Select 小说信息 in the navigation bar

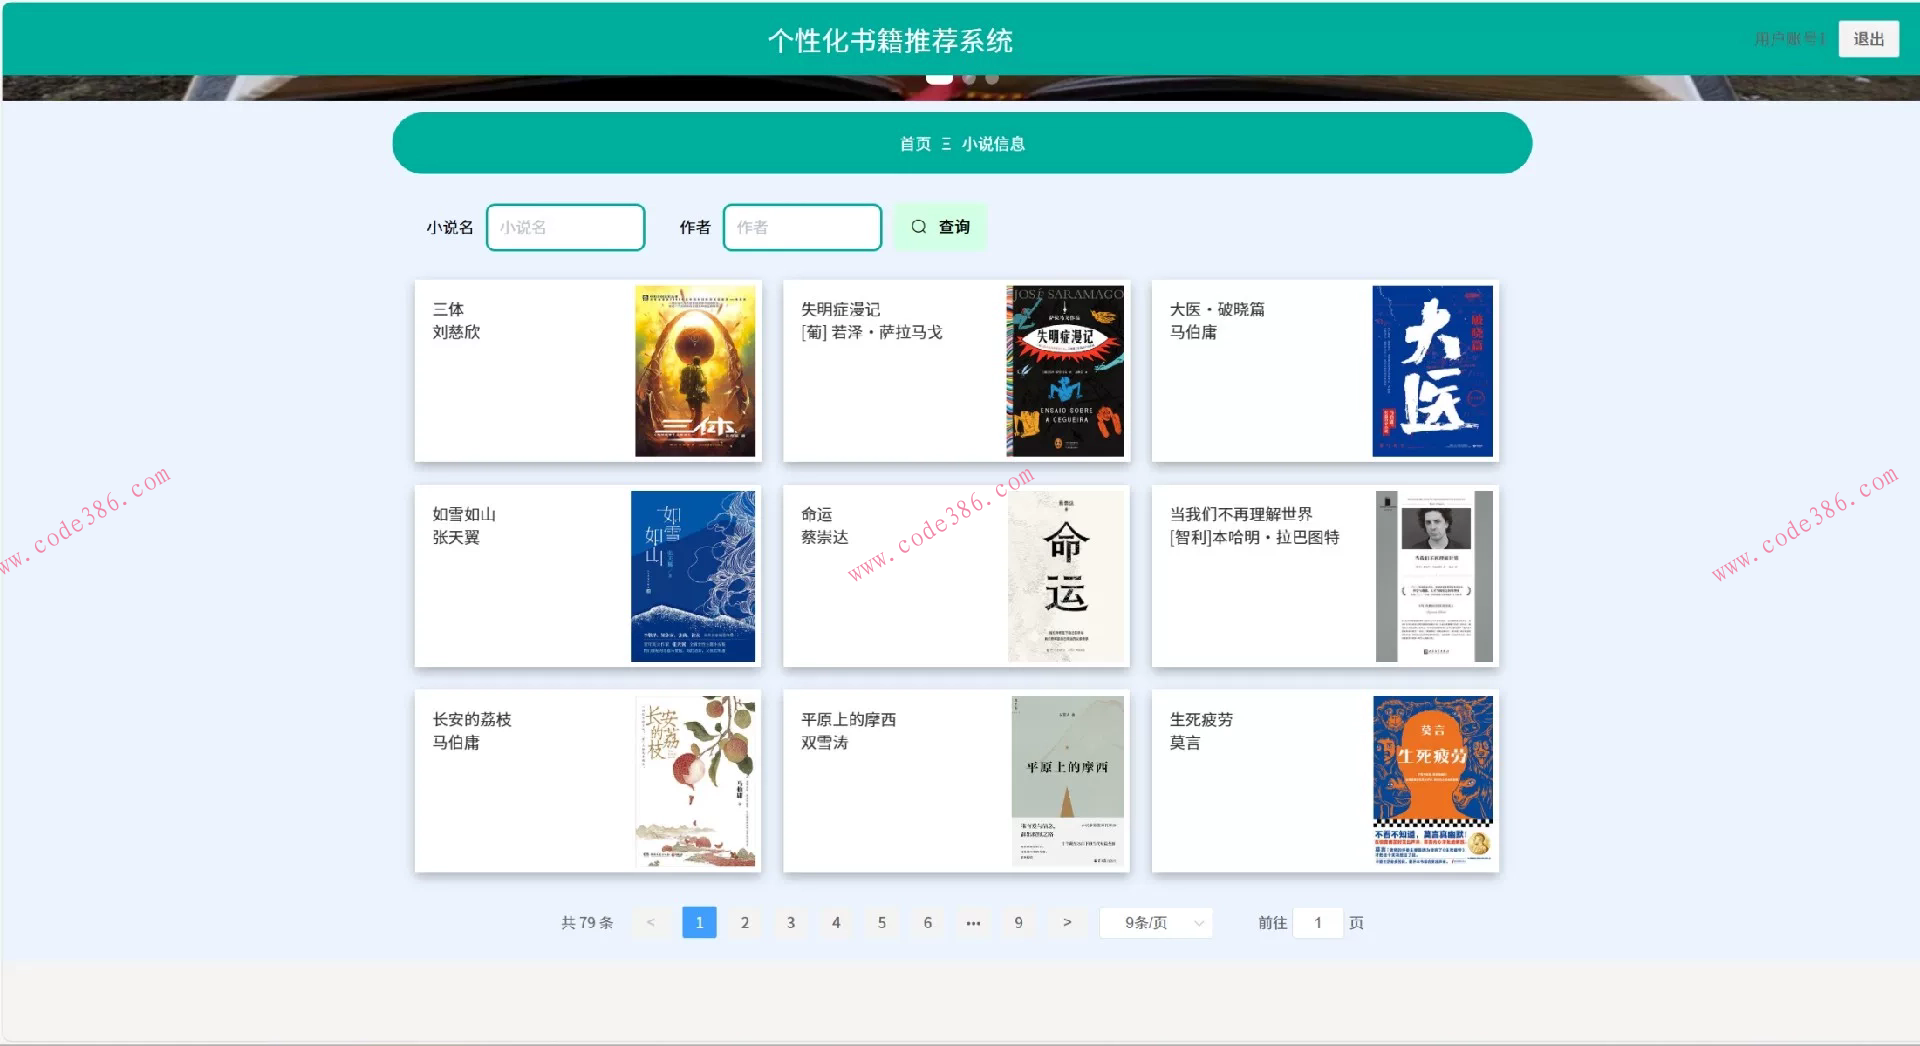click(x=994, y=144)
